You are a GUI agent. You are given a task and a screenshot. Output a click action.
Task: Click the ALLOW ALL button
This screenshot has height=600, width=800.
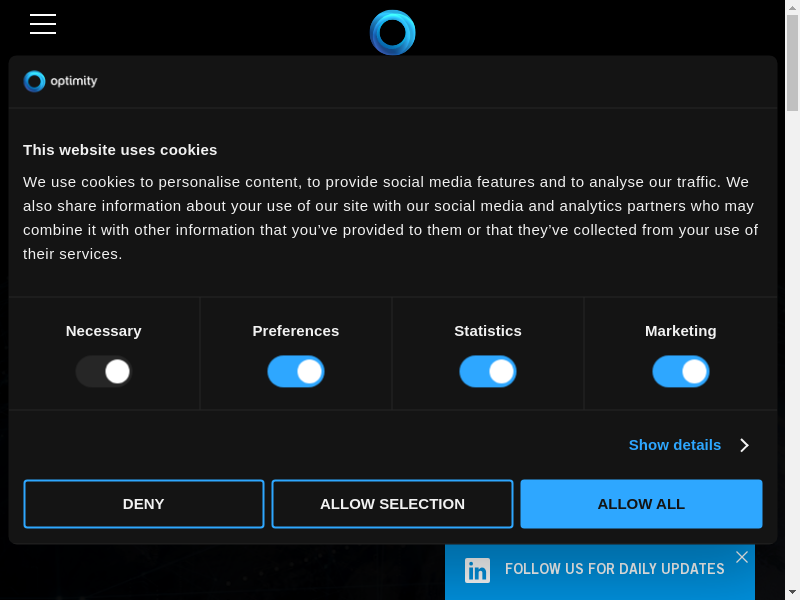(x=641, y=504)
